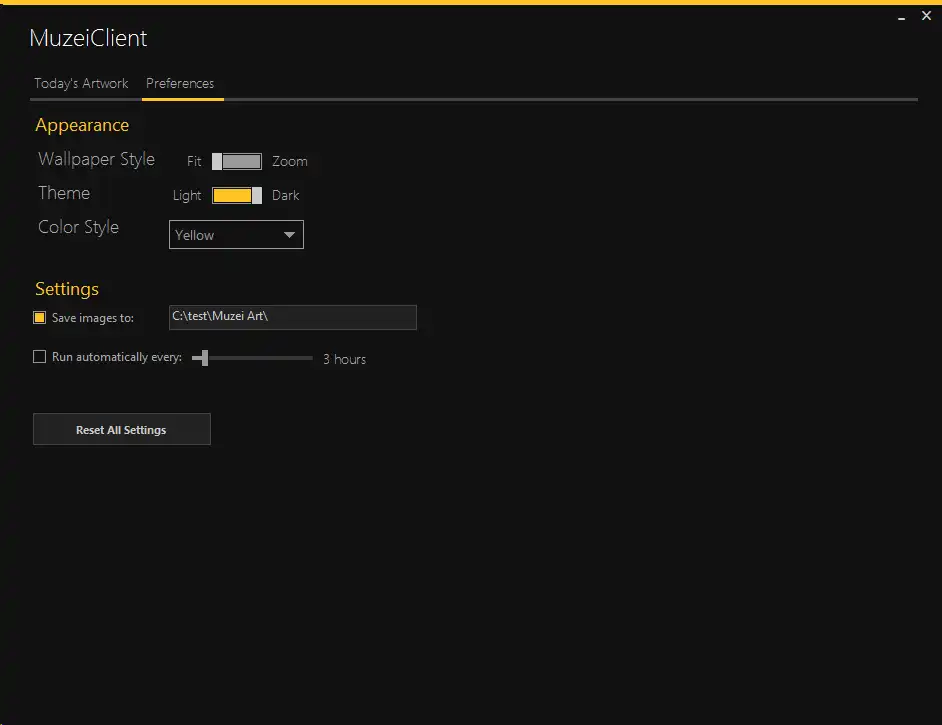
Task: Toggle the Wallpaper Style Fit/Zoom switch
Action: coord(237,162)
